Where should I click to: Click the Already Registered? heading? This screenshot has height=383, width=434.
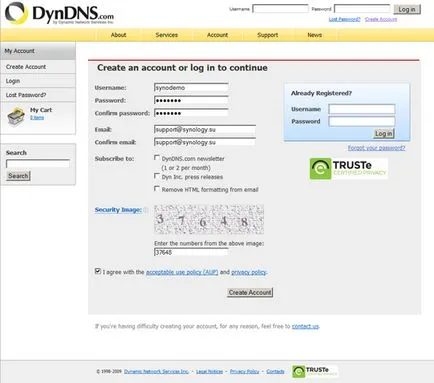point(321,93)
